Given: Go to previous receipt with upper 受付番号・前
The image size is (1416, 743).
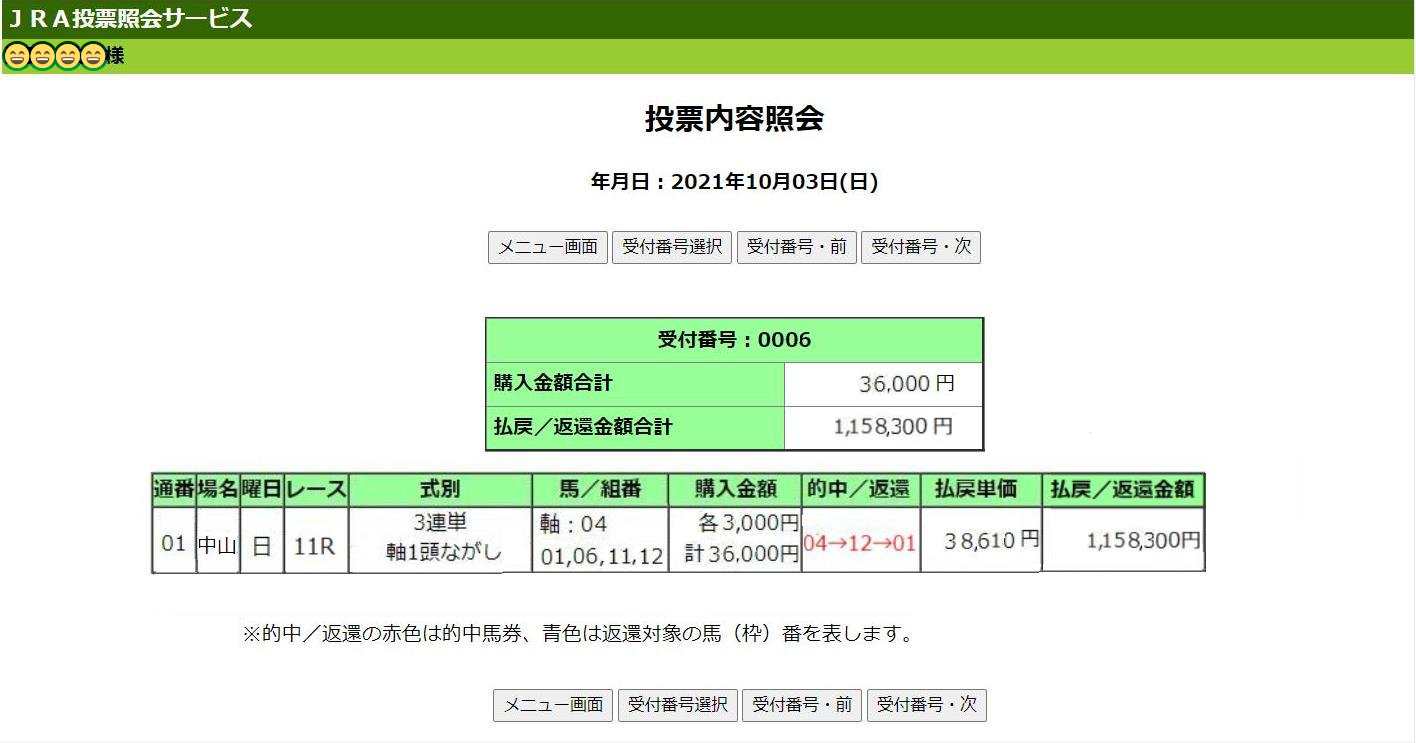Looking at the screenshot, I should click(796, 247).
